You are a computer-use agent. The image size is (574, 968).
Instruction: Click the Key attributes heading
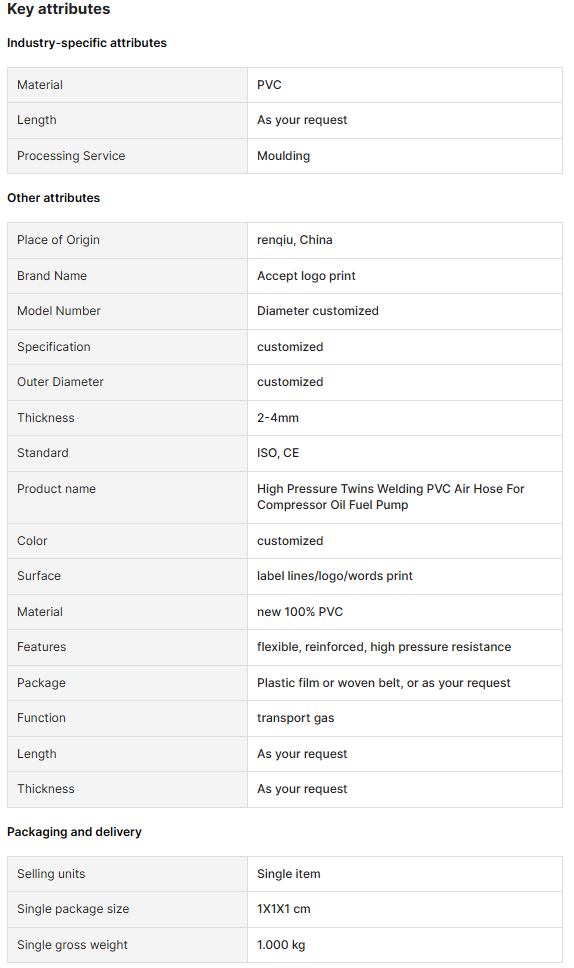point(59,9)
